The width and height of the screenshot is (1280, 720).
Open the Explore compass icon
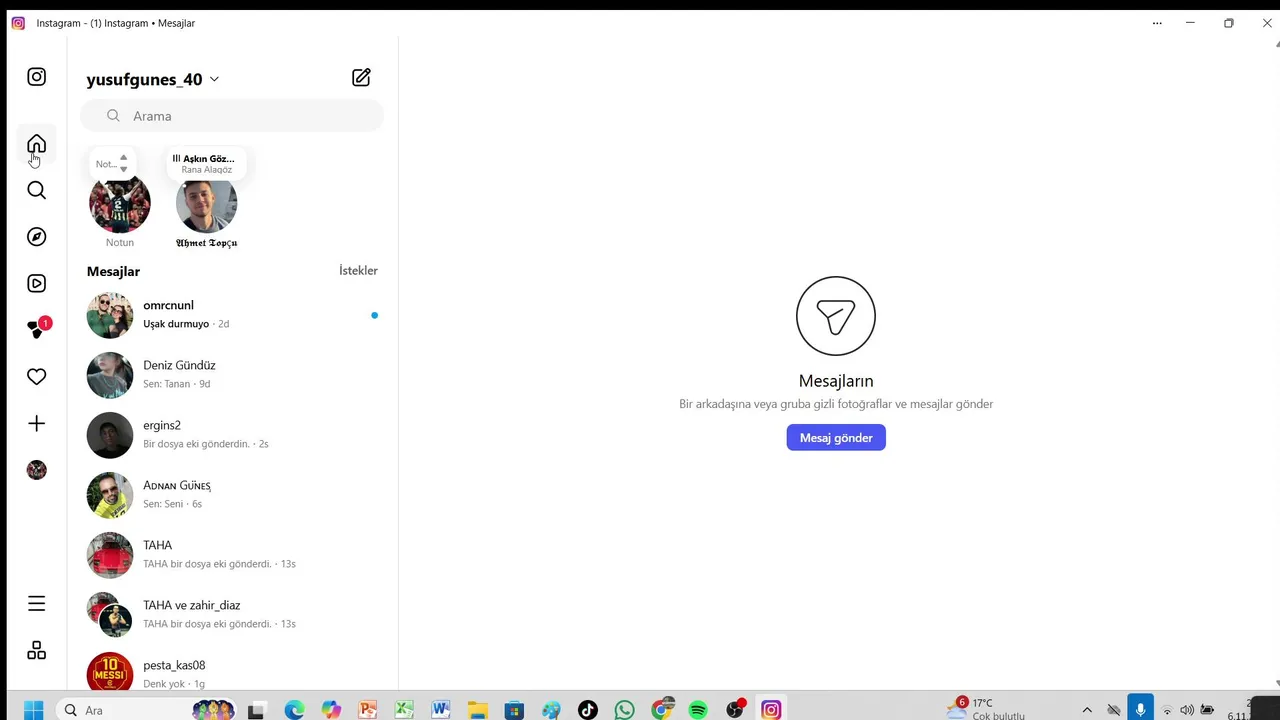tap(37, 237)
